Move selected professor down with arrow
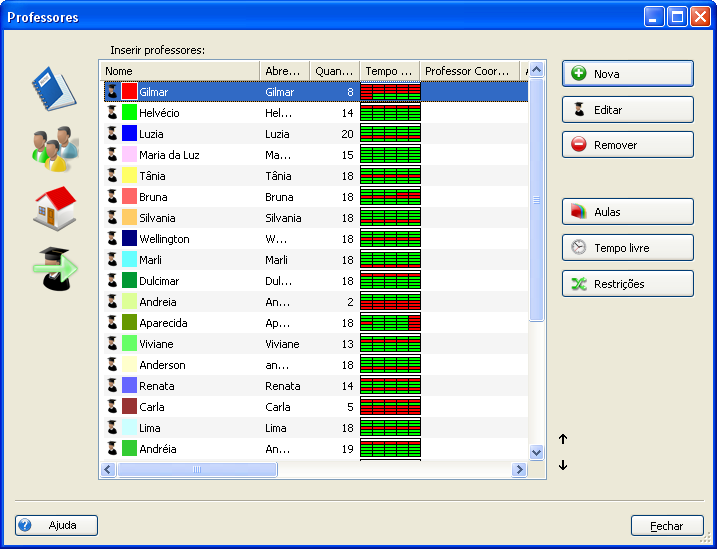The image size is (717, 549). click(563, 465)
